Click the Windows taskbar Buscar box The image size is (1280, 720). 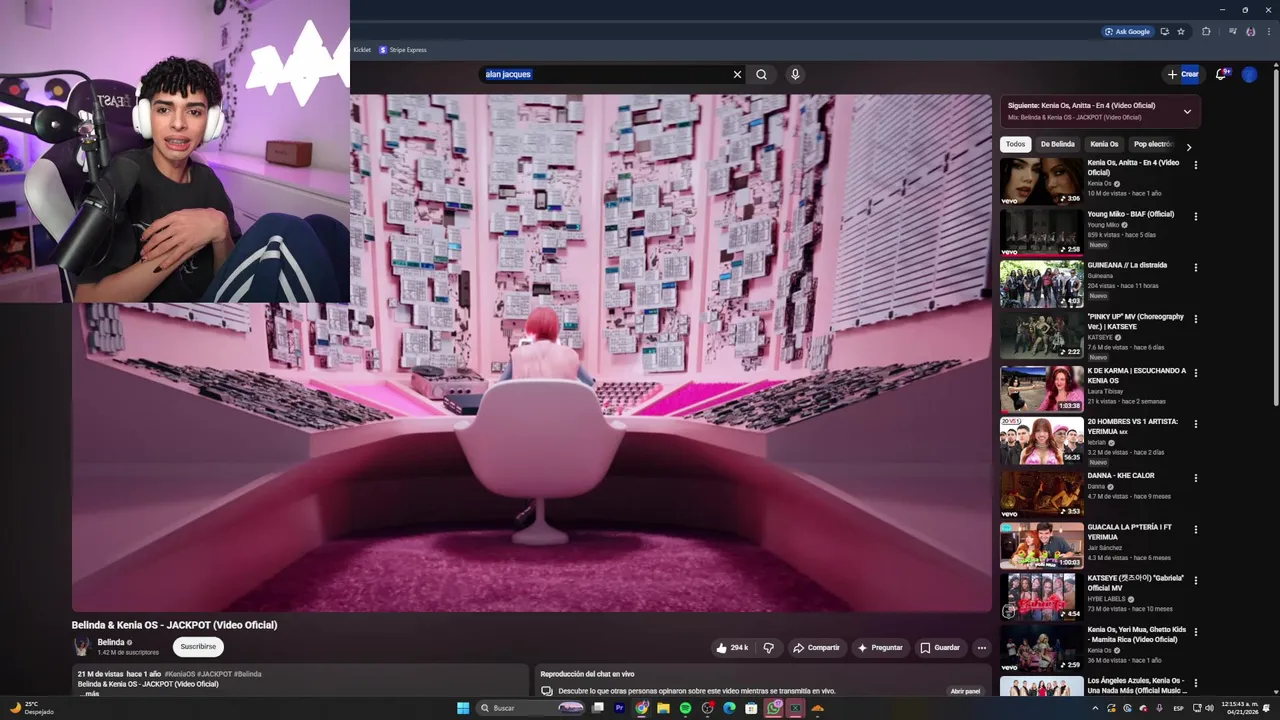point(532,708)
